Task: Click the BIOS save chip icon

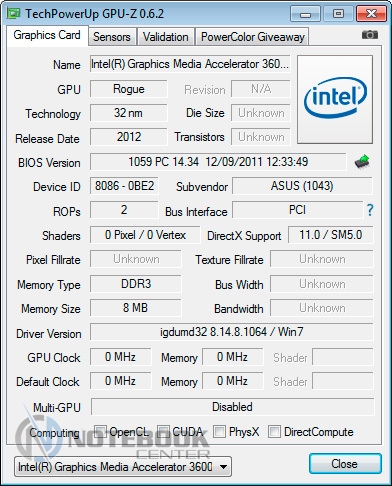Action: (362, 162)
